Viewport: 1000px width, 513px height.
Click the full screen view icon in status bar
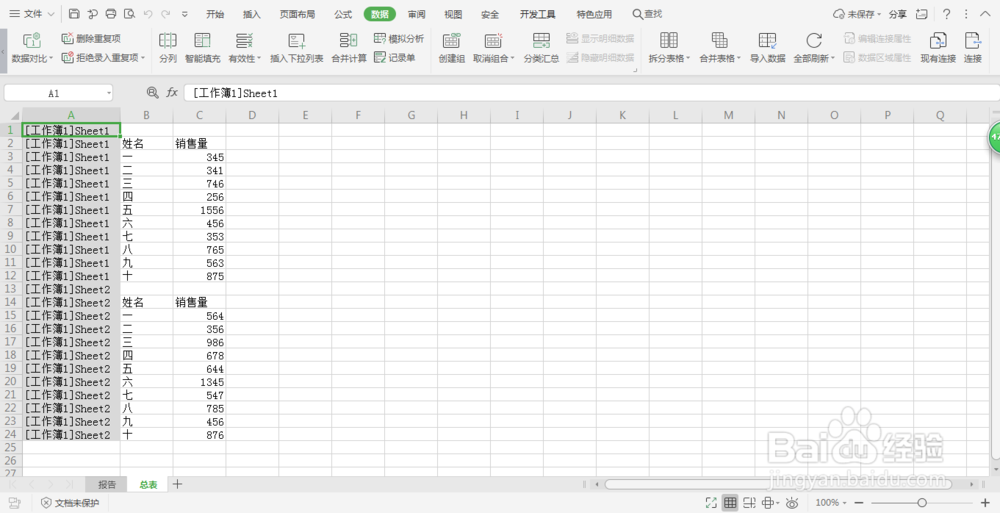coord(711,503)
